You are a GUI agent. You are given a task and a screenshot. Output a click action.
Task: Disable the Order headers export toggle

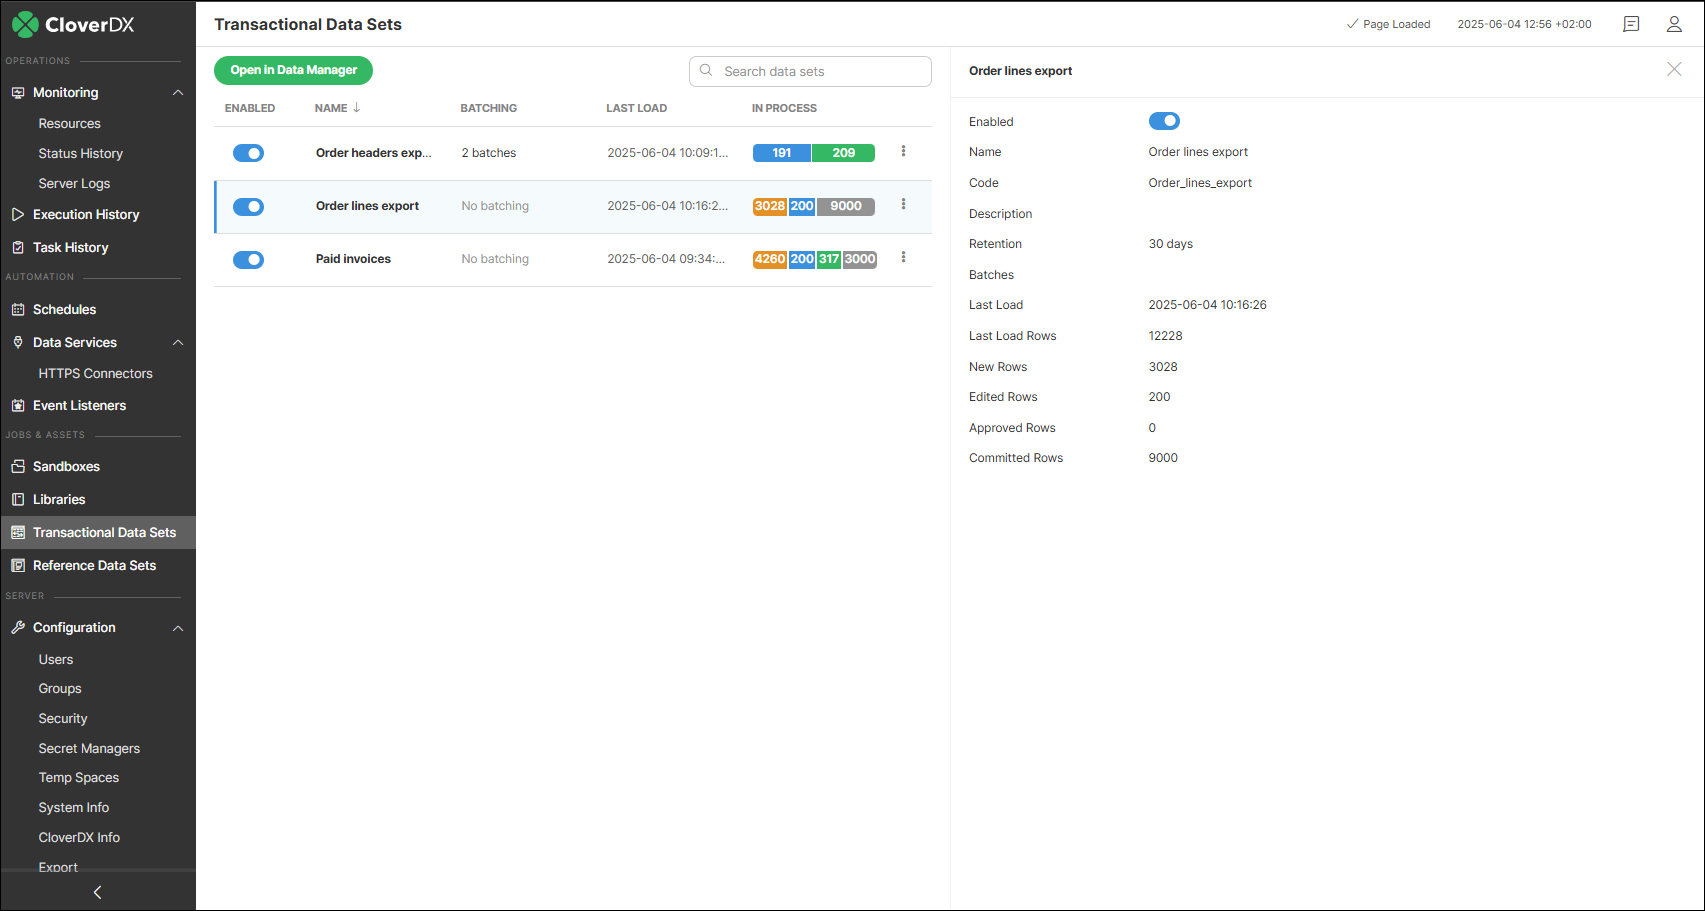tap(248, 152)
